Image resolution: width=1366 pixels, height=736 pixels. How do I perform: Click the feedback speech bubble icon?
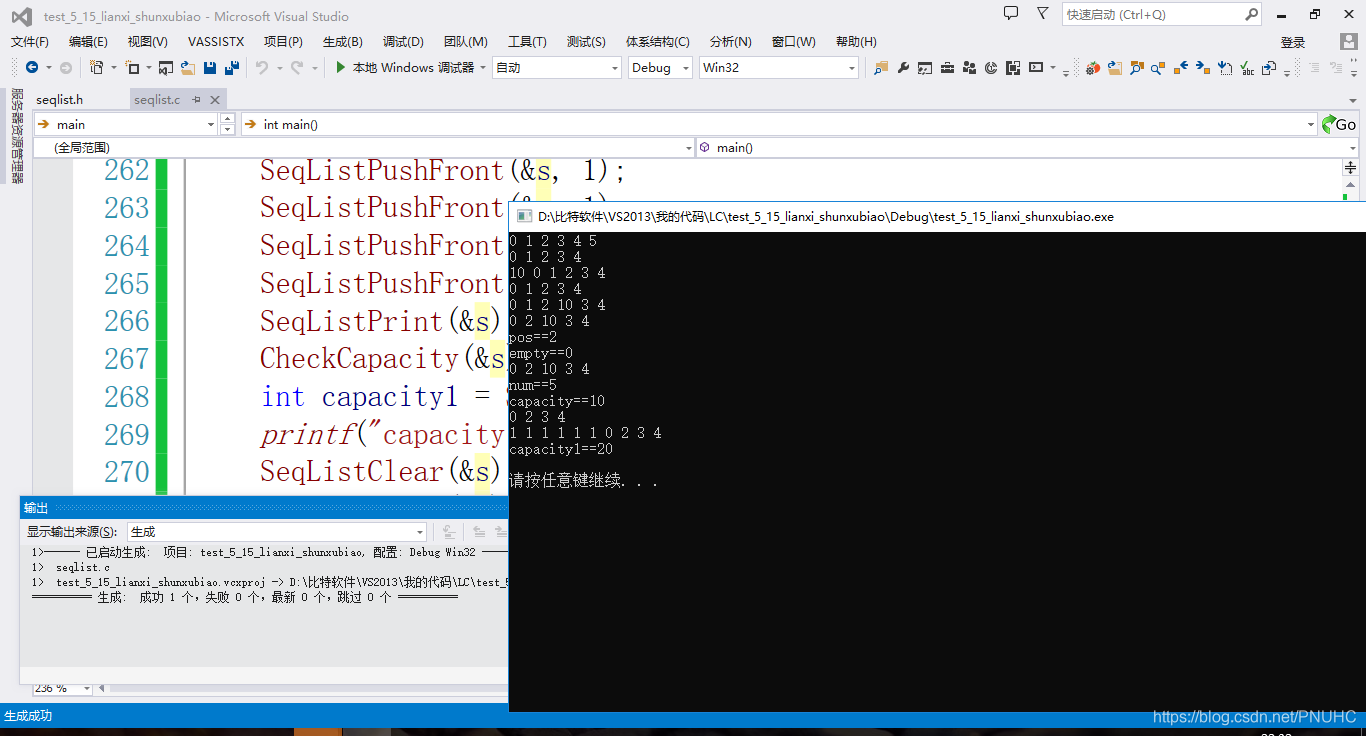[x=1011, y=14]
